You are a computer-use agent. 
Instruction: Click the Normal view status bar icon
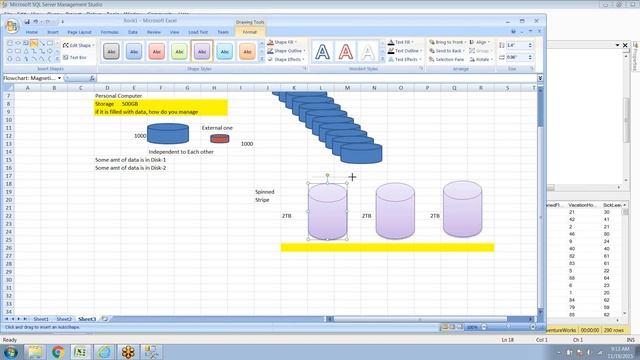coord(445,327)
